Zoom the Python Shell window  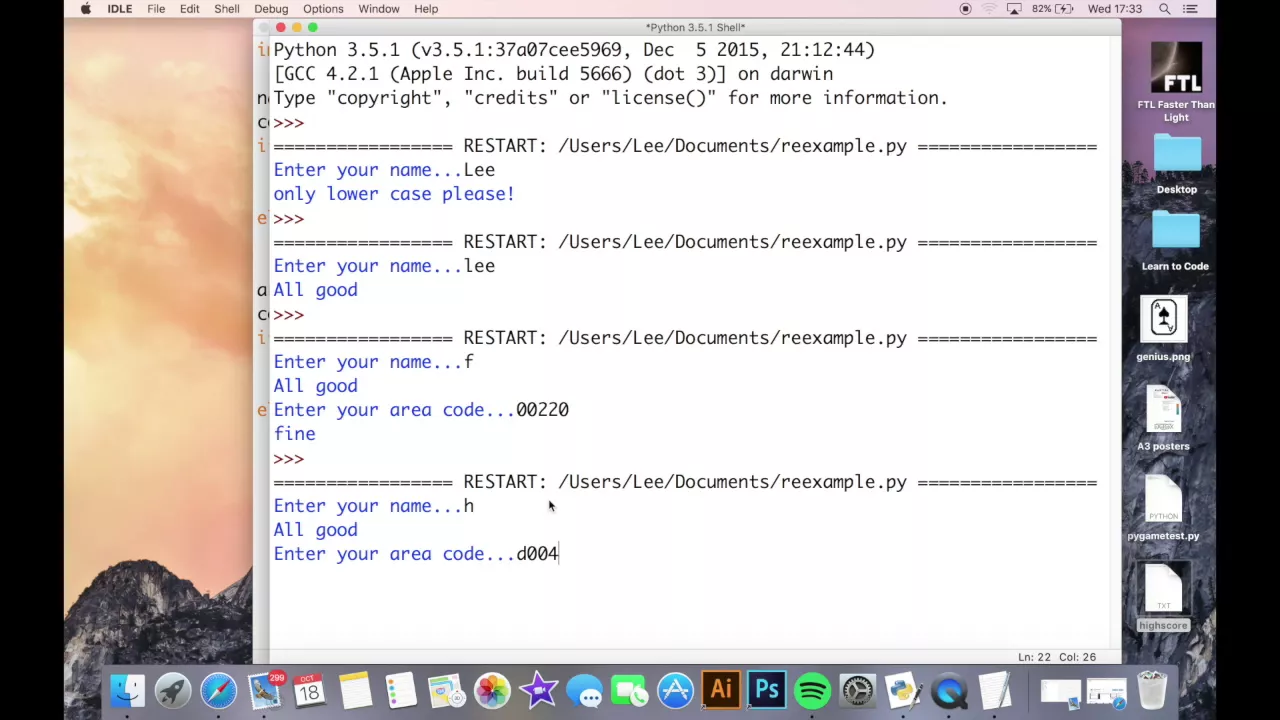tap(312, 27)
